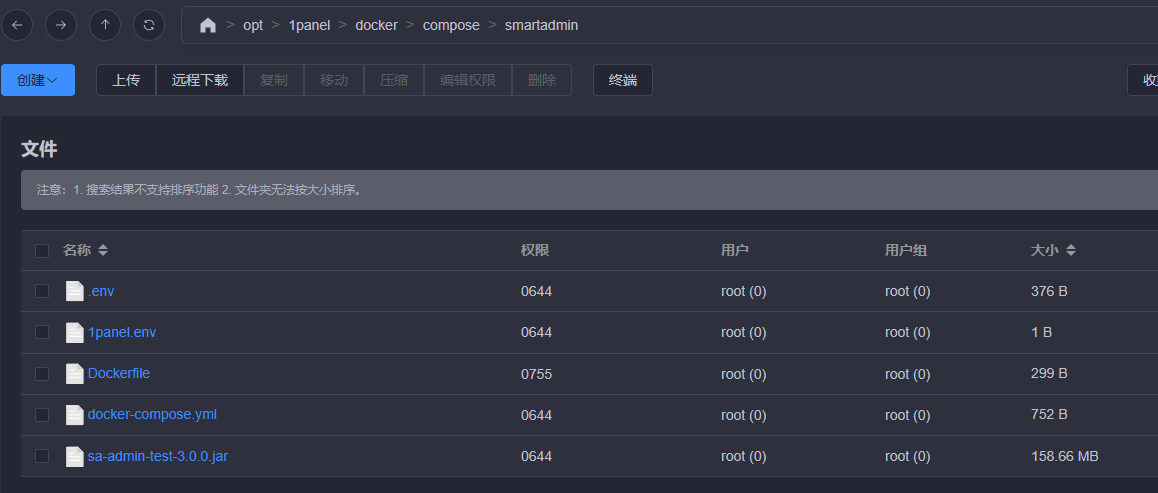The image size is (1158, 493).
Task: Go forward with the right arrow button
Action: (61, 25)
